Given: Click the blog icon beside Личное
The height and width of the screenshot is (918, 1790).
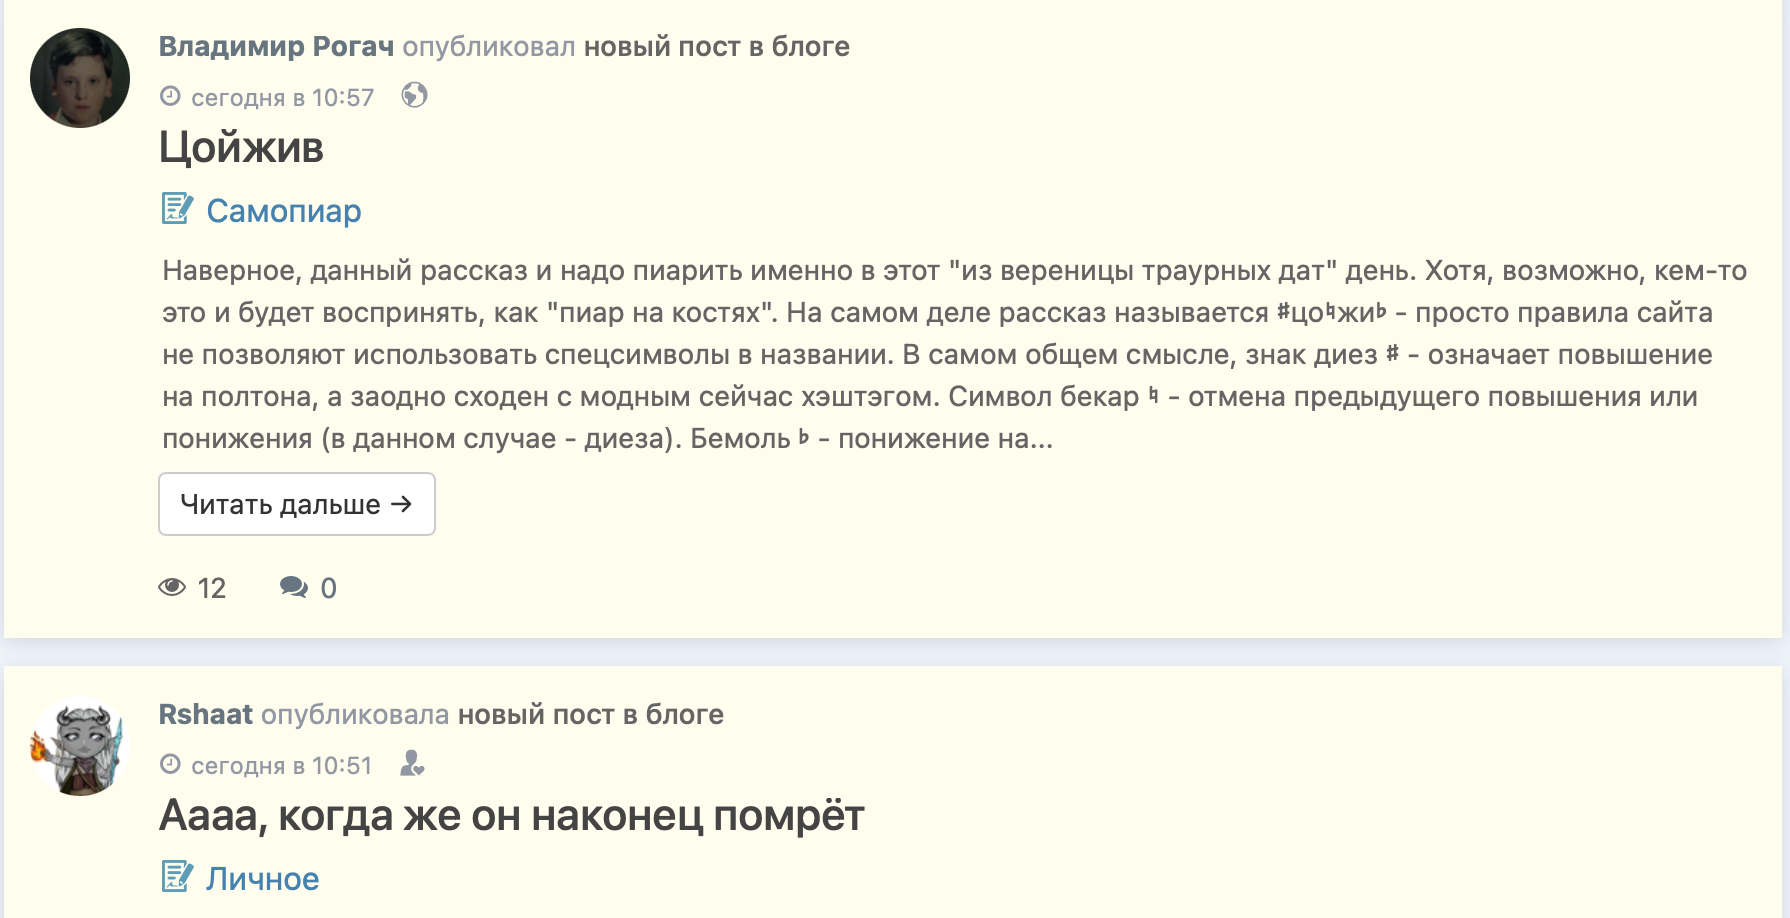Looking at the screenshot, I should 177,877.
